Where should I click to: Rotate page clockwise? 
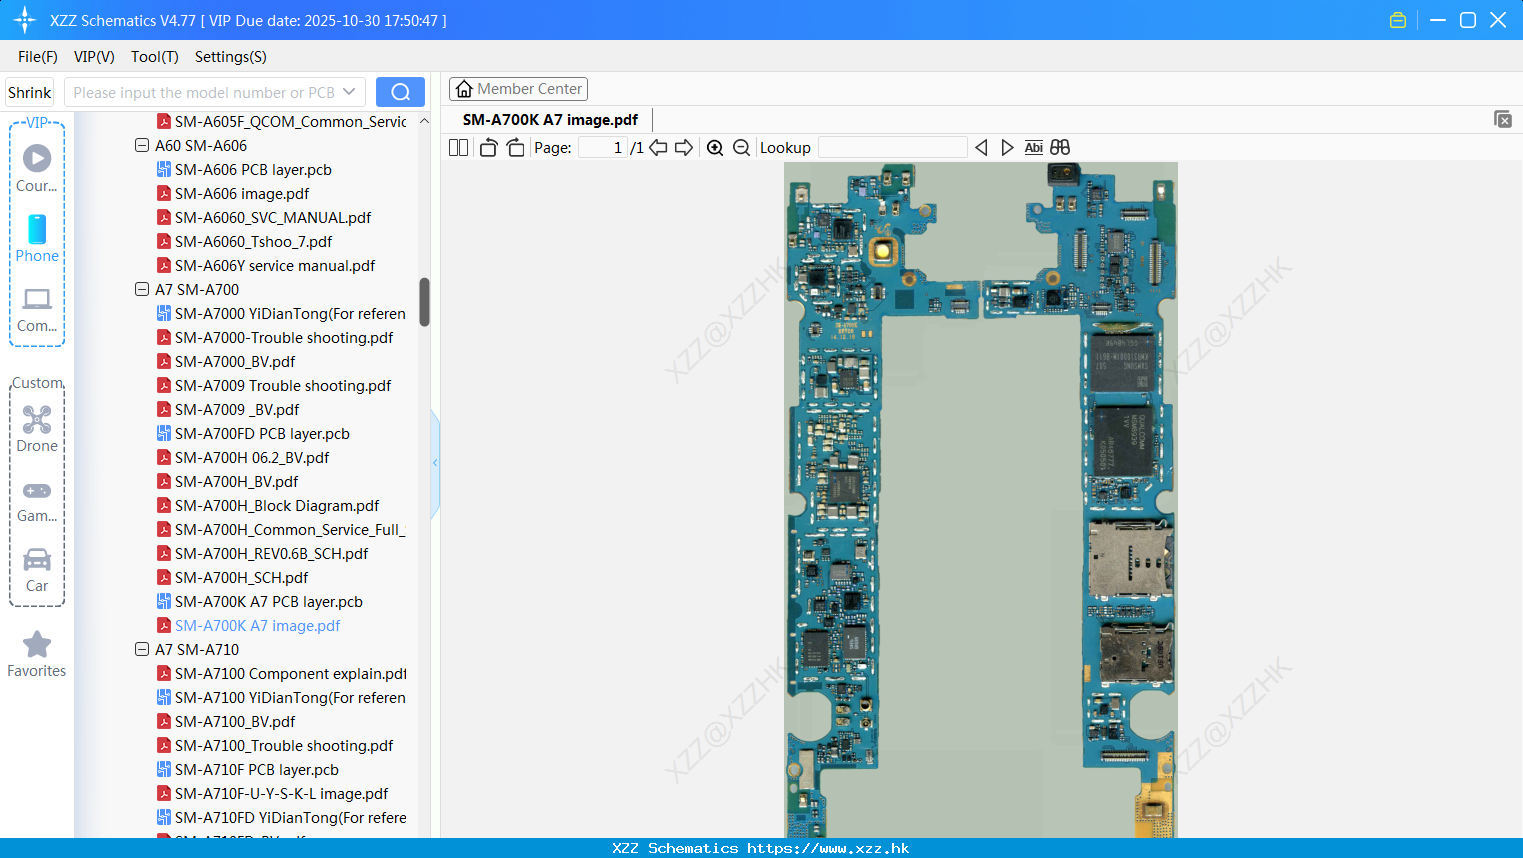click(x=515, y=148)
